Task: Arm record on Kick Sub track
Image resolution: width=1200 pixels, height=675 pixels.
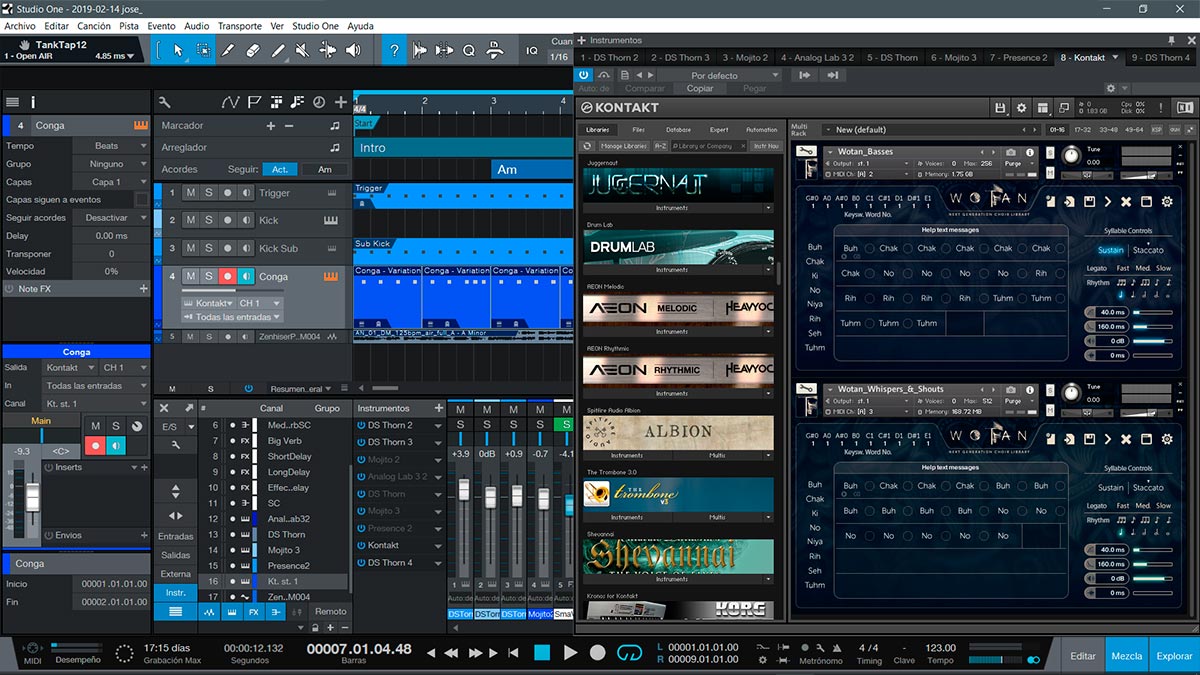Action: [228, 248]
